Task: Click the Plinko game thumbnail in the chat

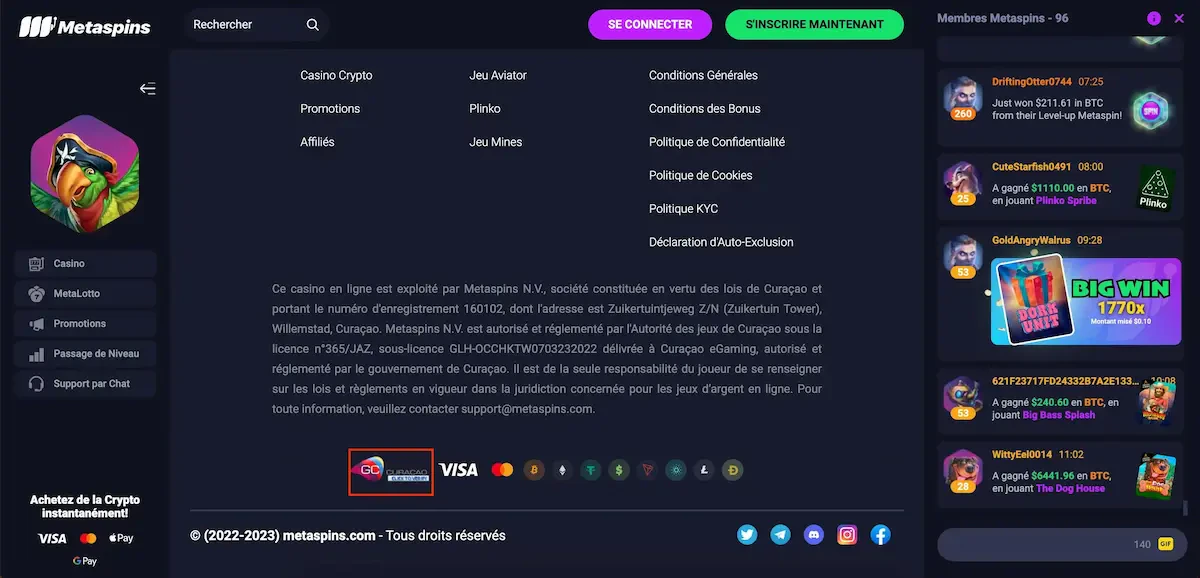Action: [1153, 188]
